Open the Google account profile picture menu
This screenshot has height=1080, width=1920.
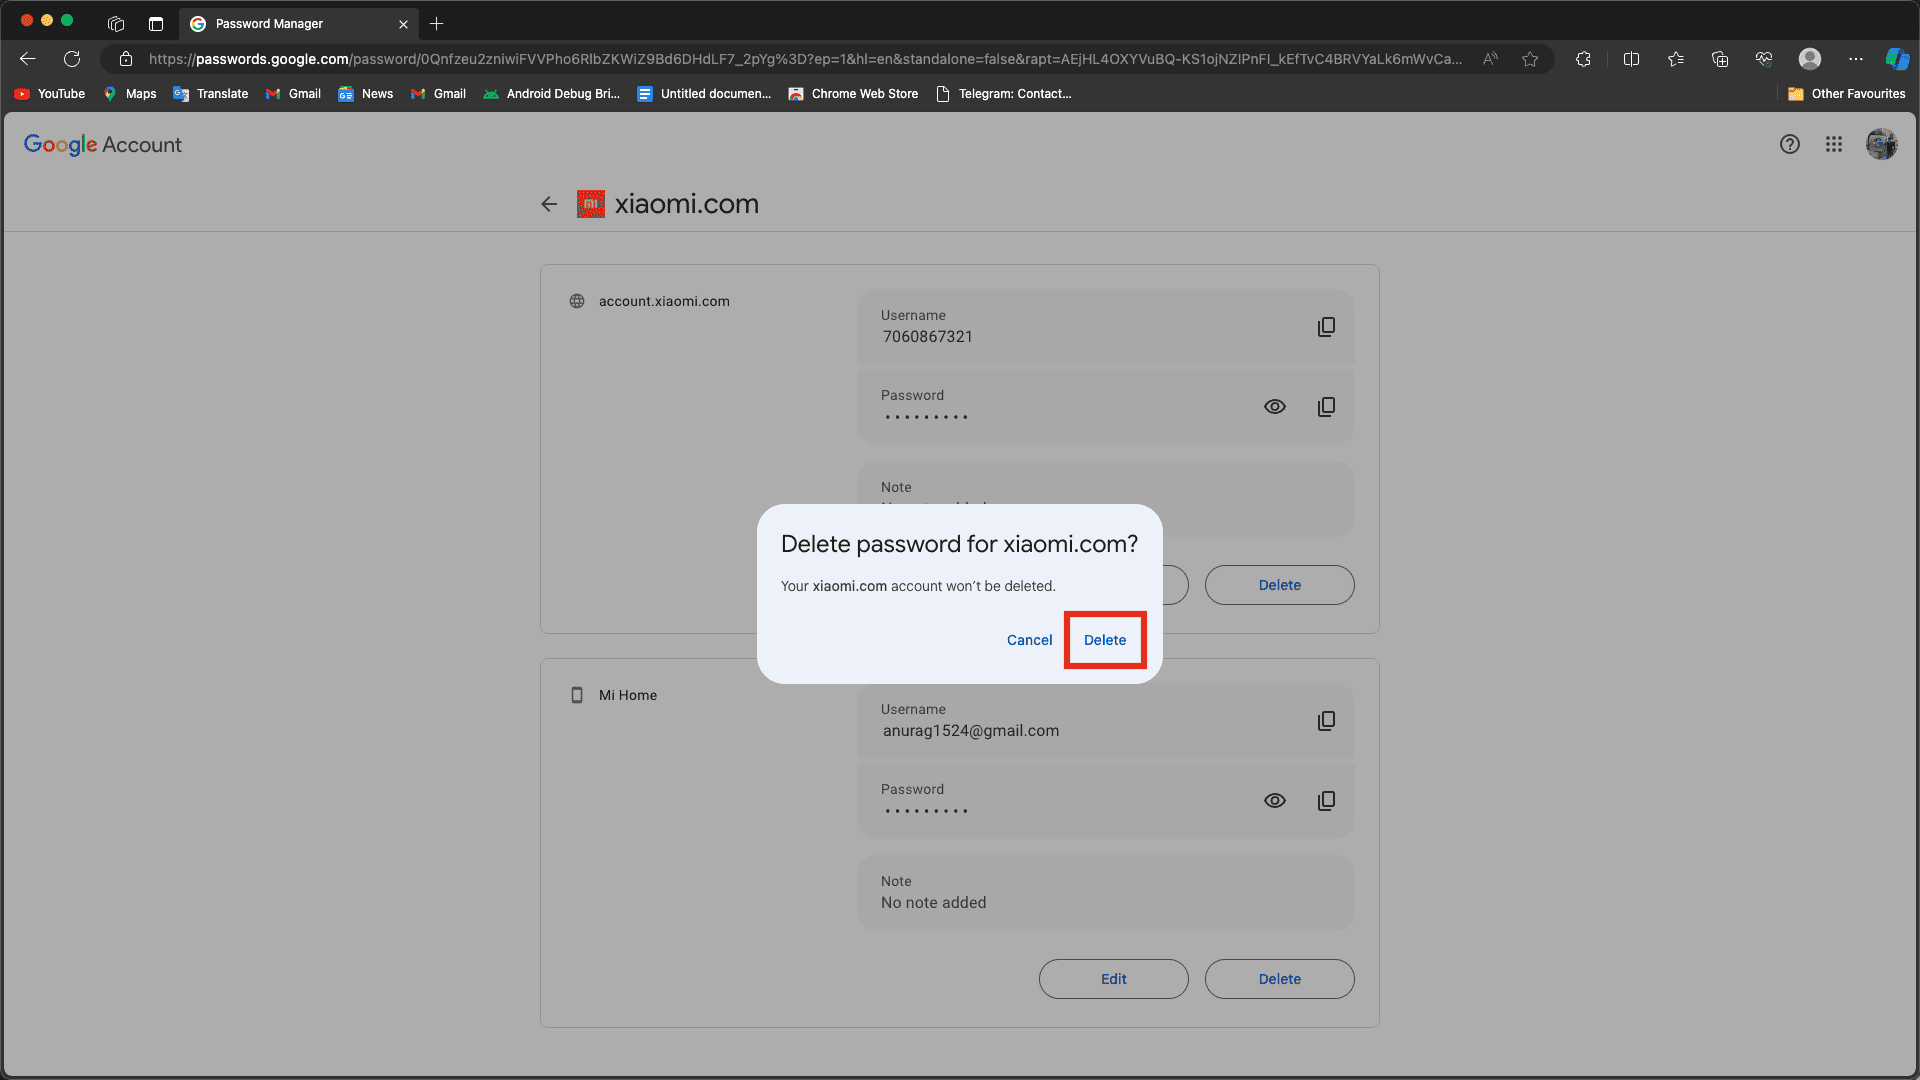(1881, 144)
